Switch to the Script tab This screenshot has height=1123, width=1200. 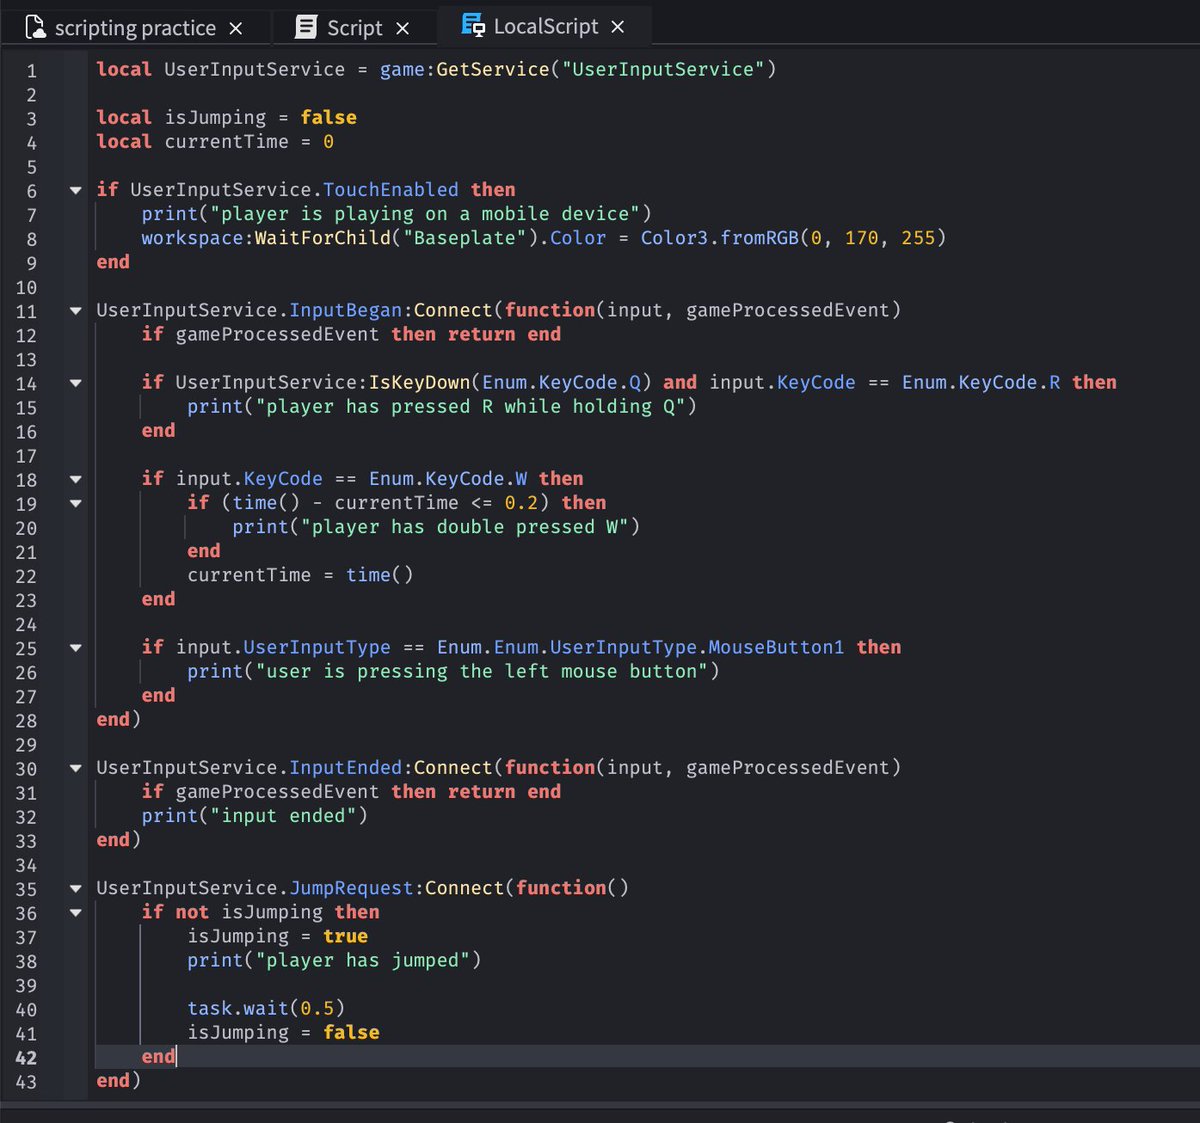tap(354, 28)
